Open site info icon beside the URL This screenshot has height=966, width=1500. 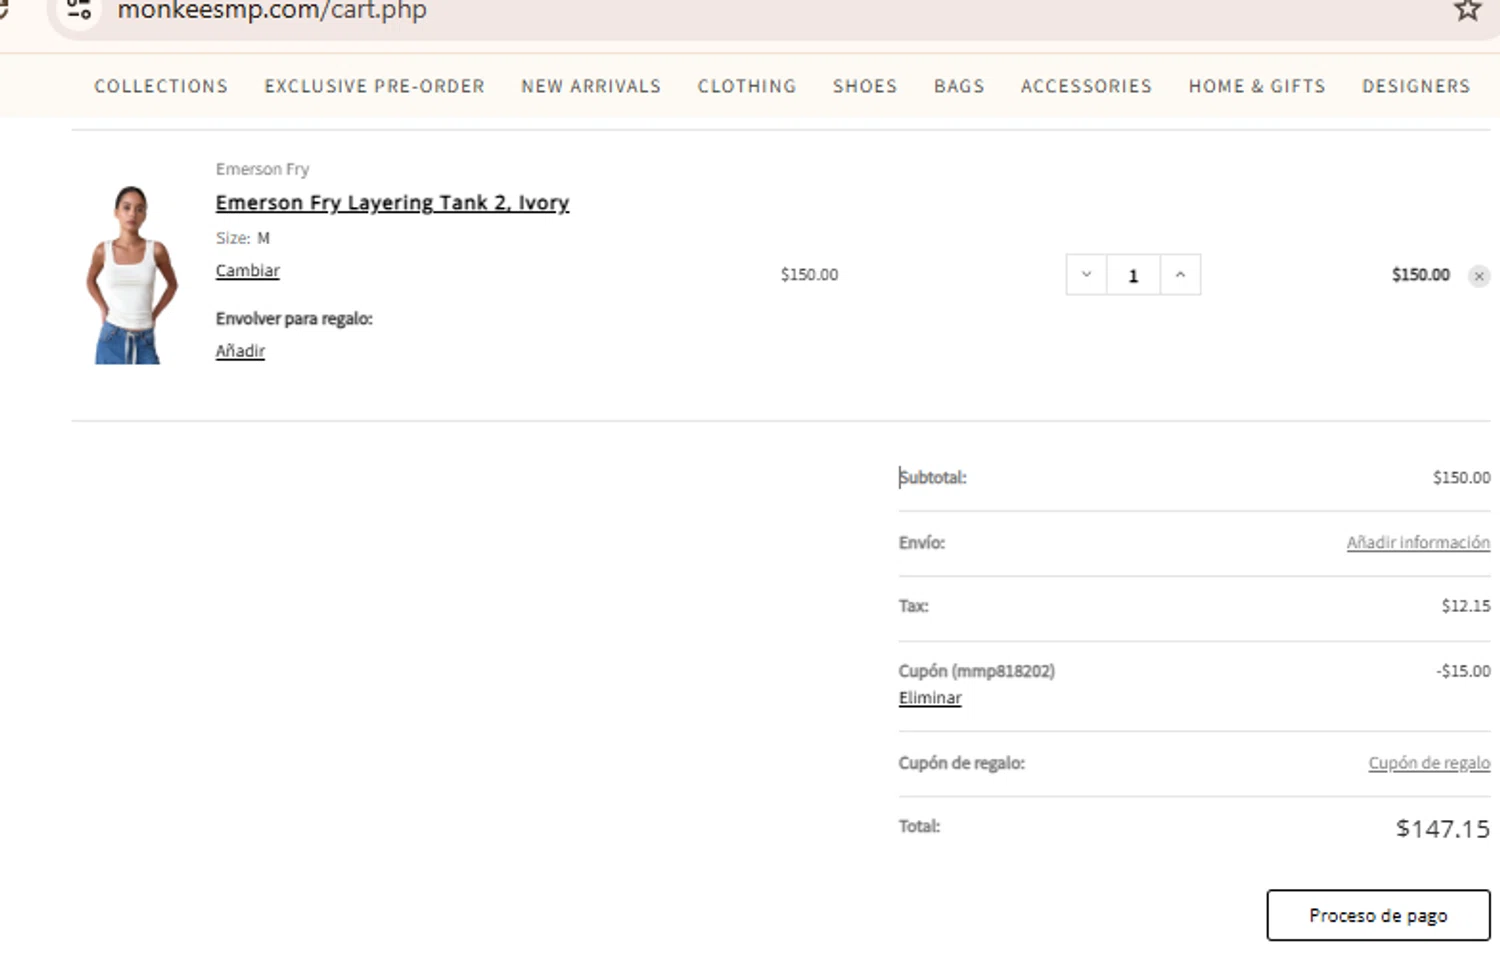79,10
